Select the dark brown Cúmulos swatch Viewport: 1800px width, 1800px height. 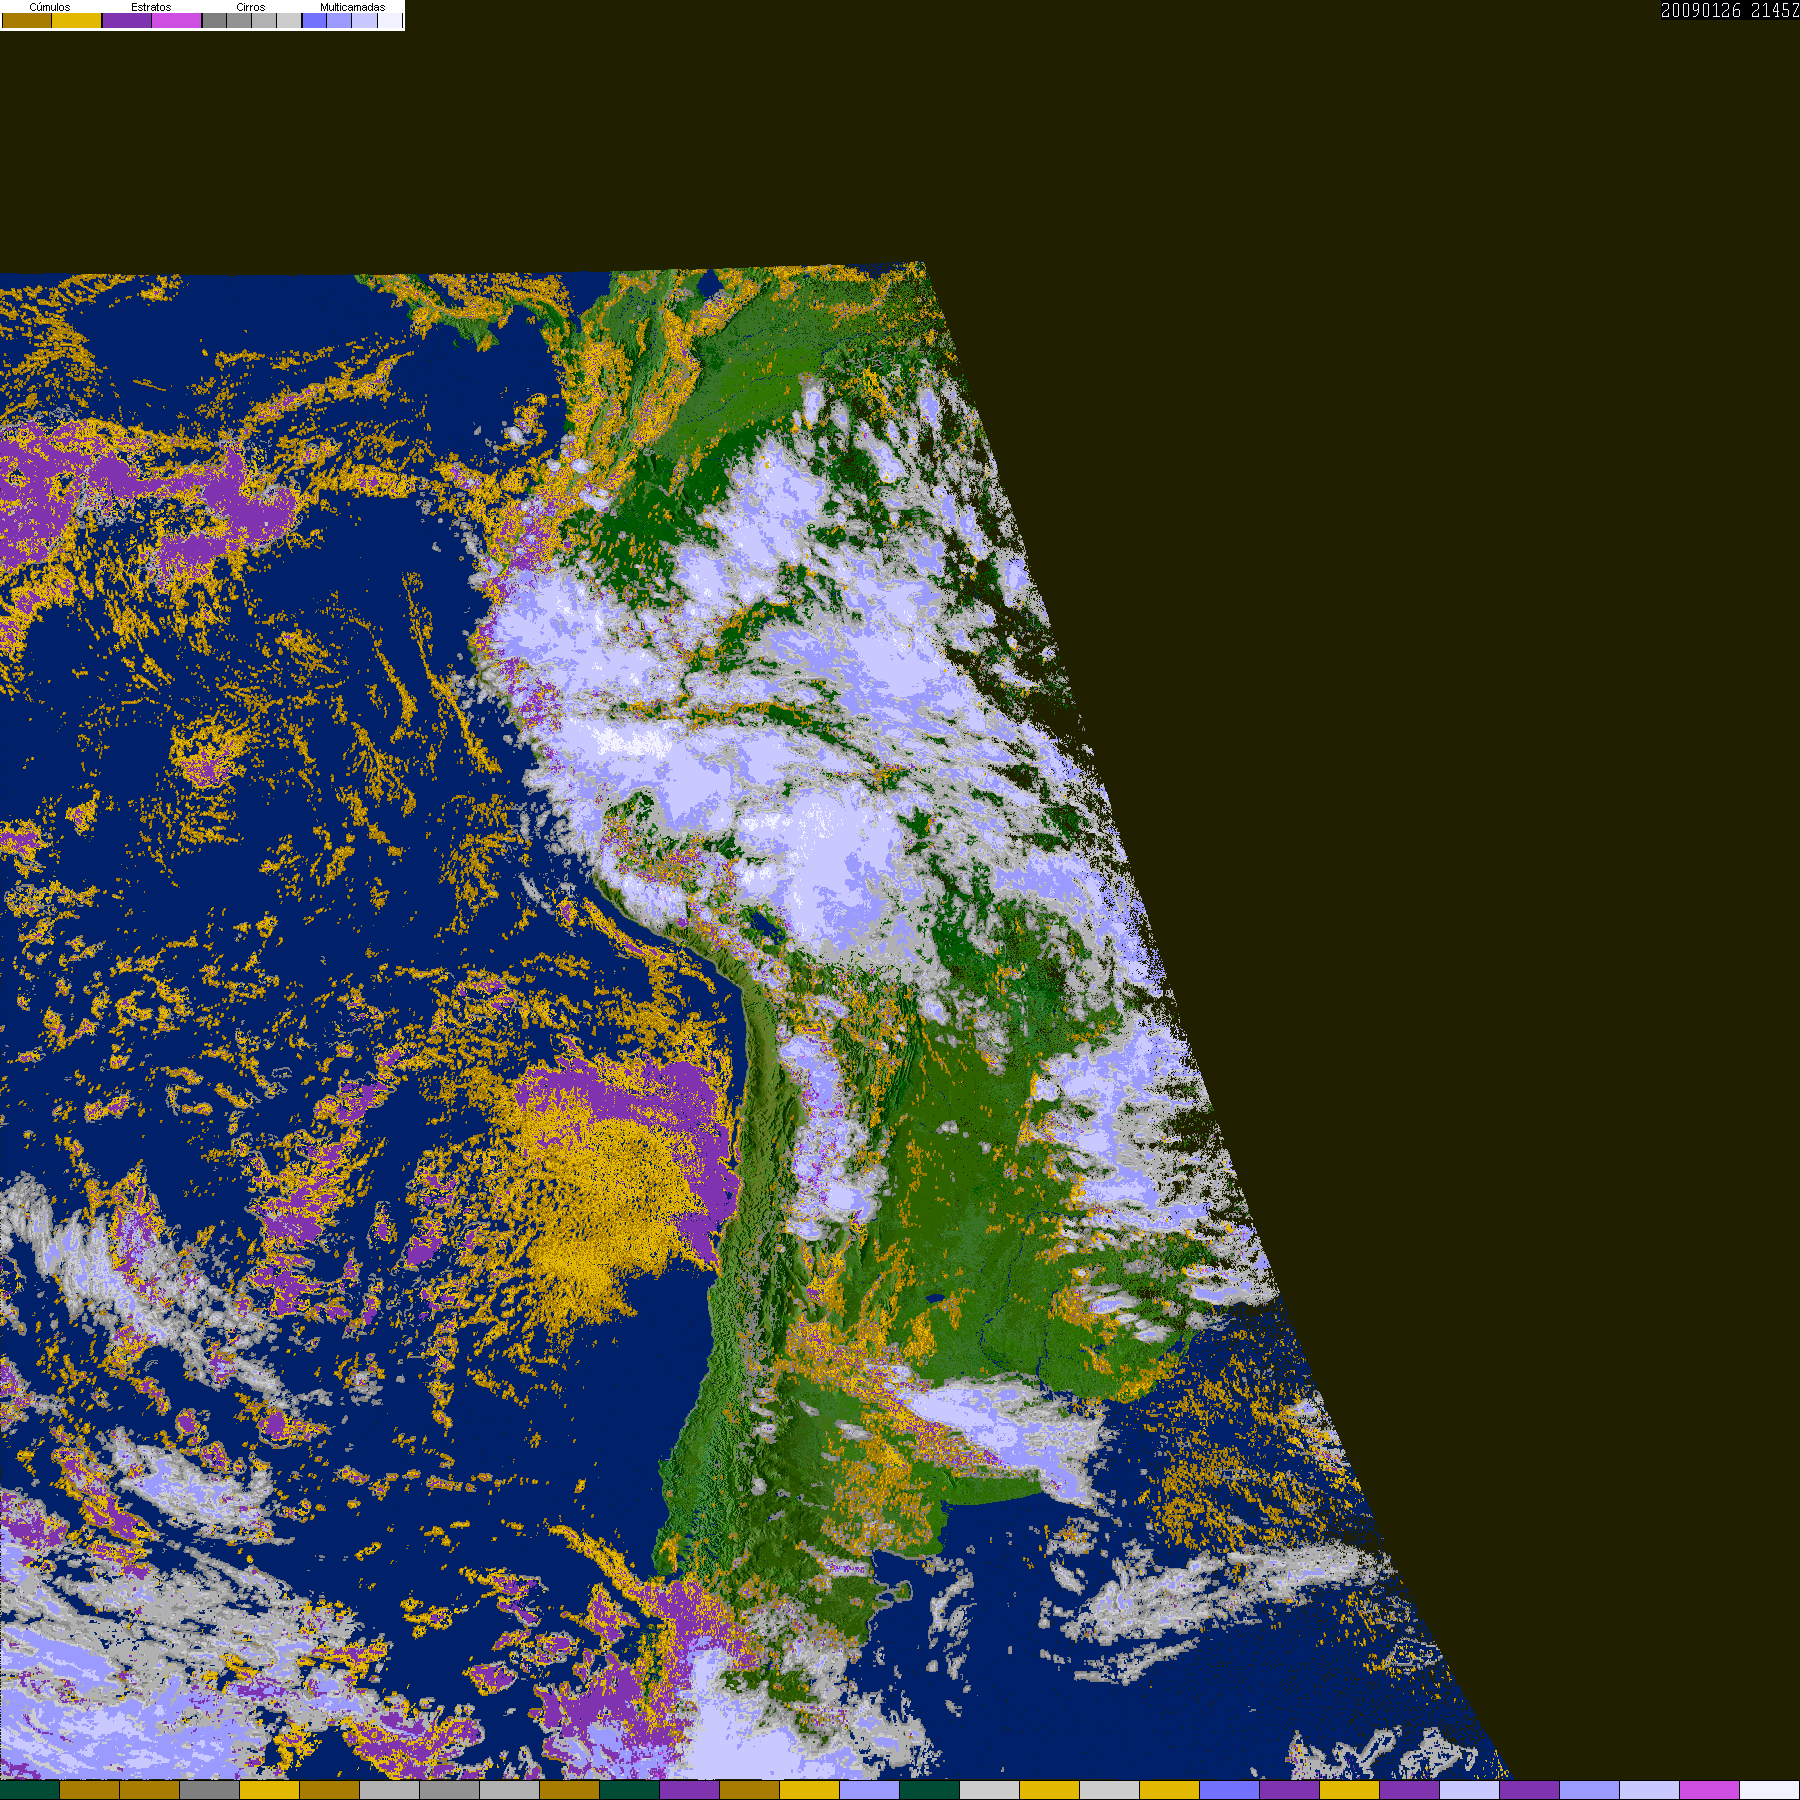pyautogui.click(x=27, y=20)
